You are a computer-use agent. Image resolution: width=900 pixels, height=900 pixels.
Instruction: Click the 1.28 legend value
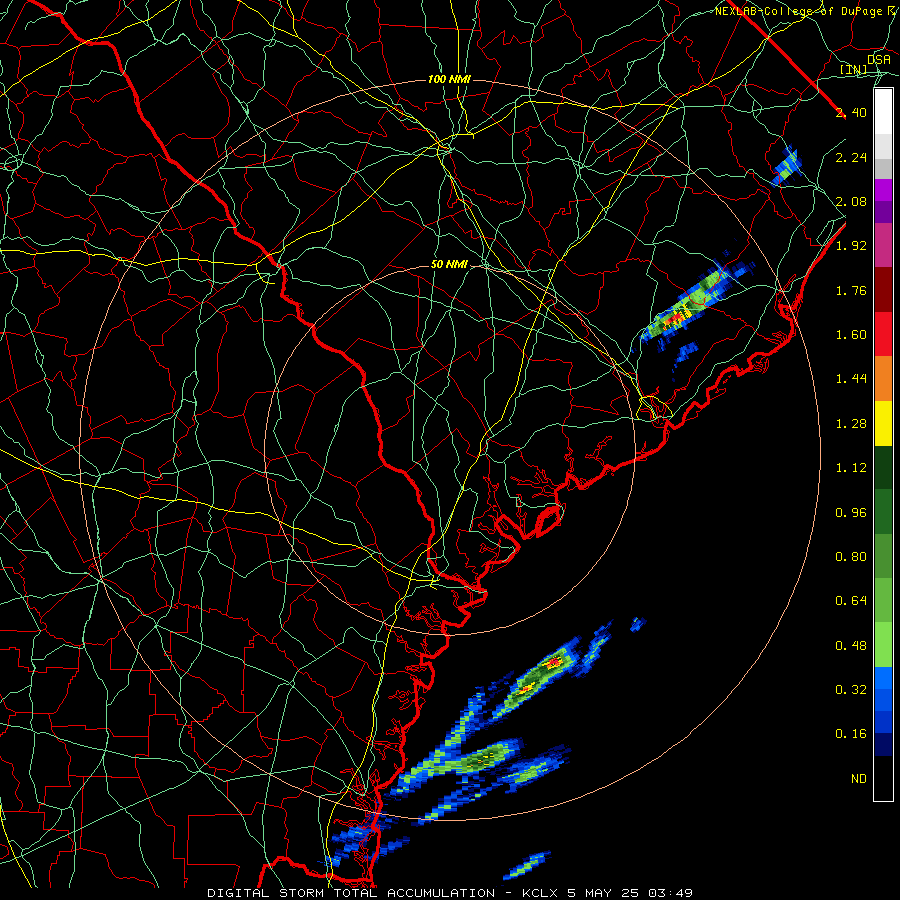pos(851,424)
